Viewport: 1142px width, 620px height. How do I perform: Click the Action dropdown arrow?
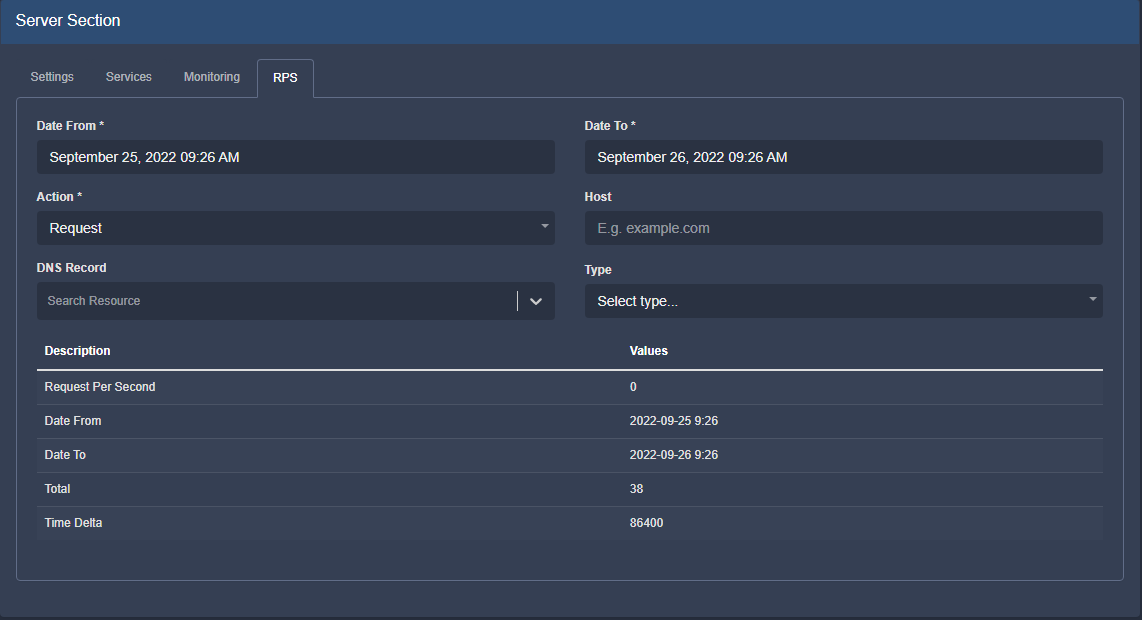click(545, 227)
